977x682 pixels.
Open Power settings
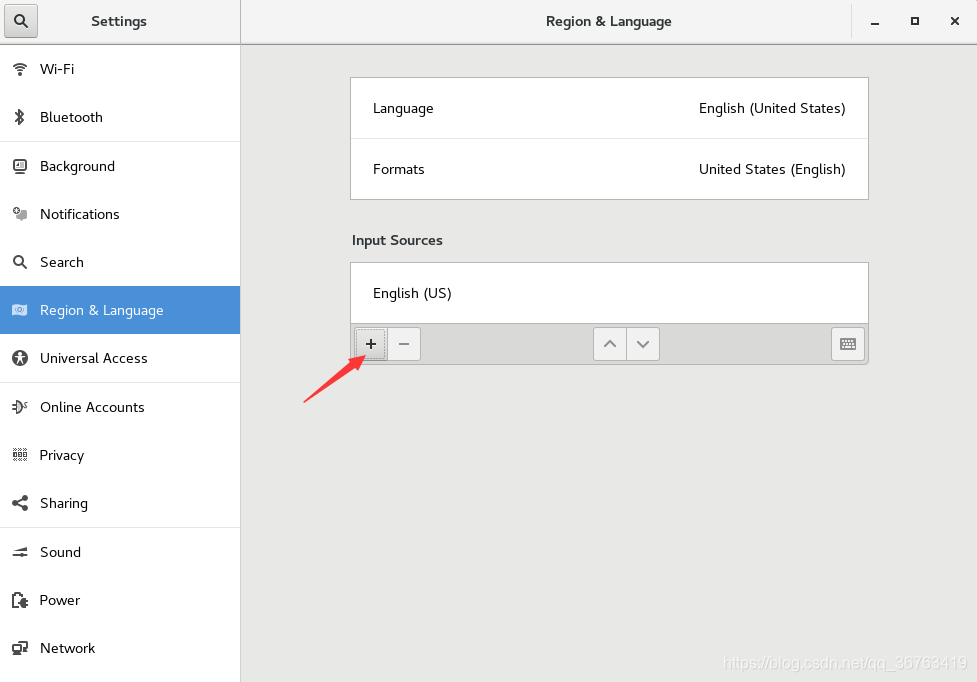[x=120, y=600]
